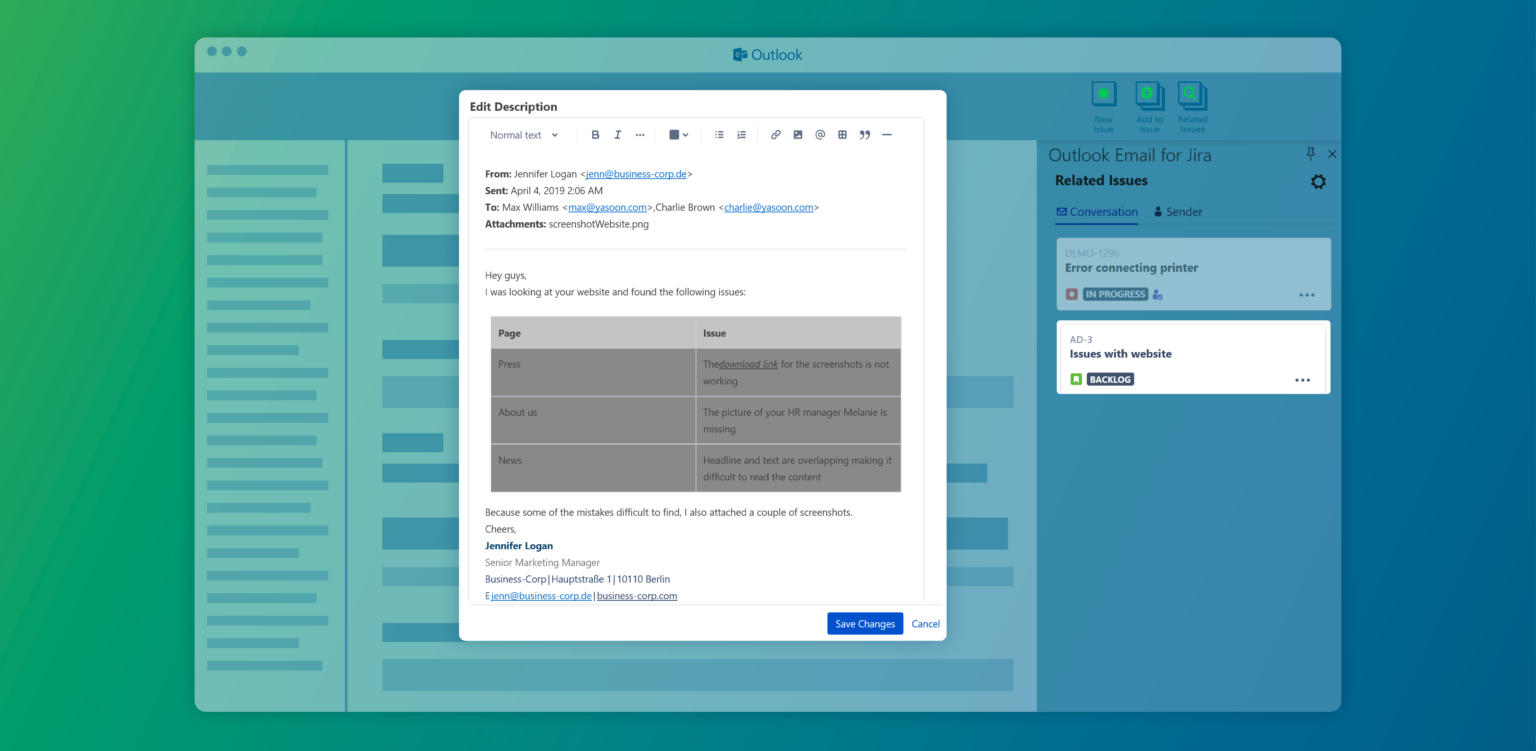Open the Related Issues settings gear
The width and height of the screenshot is (1536, 751).
pos(1318,181)
